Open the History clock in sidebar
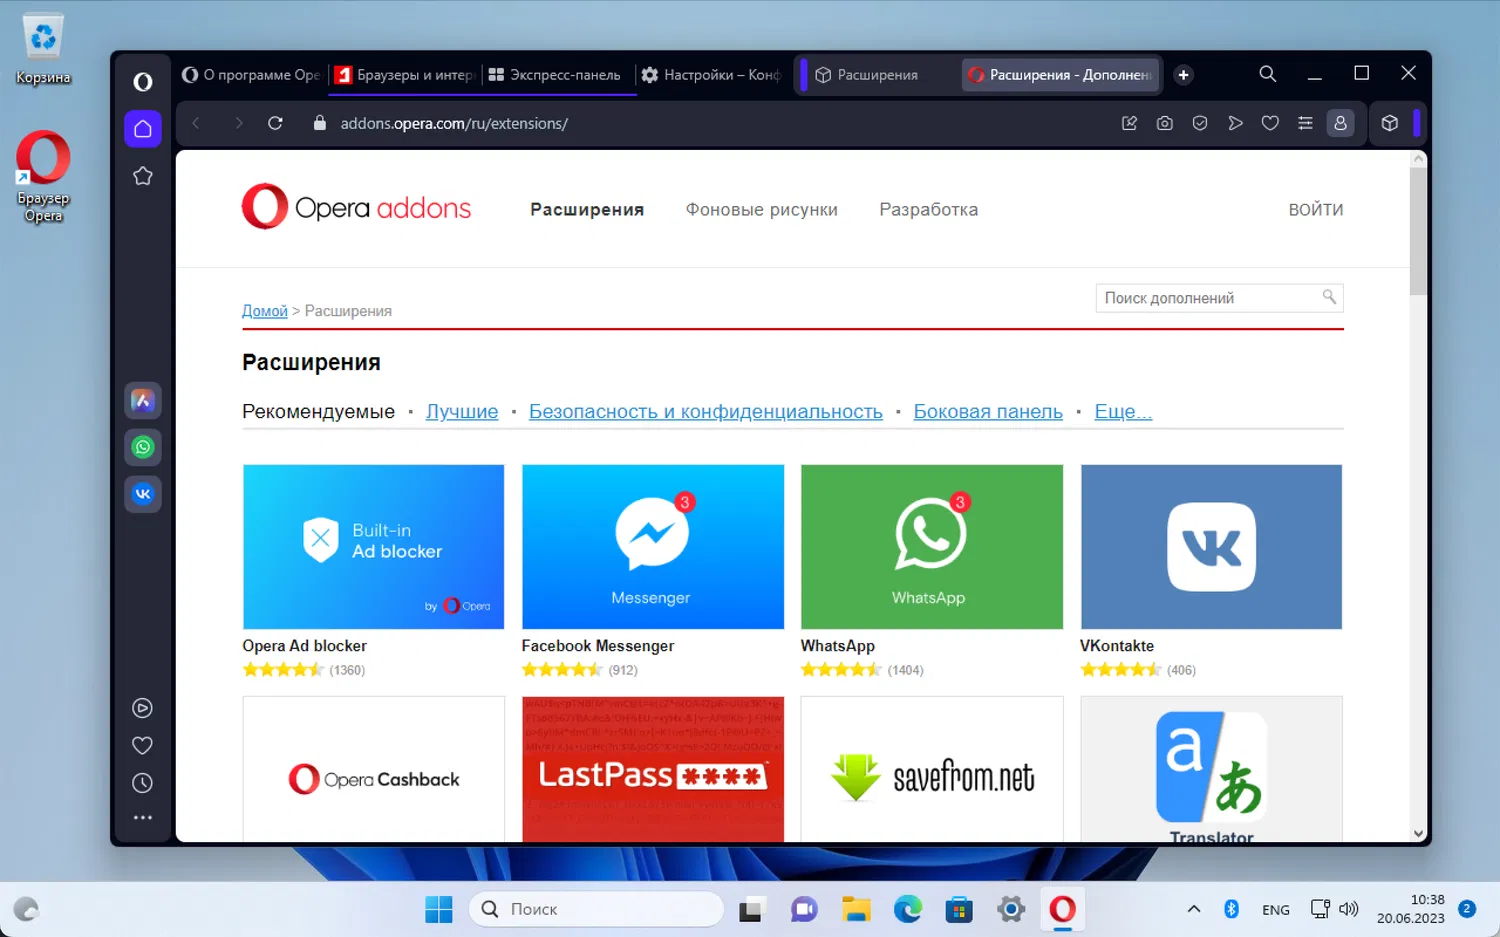Image resolution: width=1500 pixels, height=937 pixels. coord(142,783)
